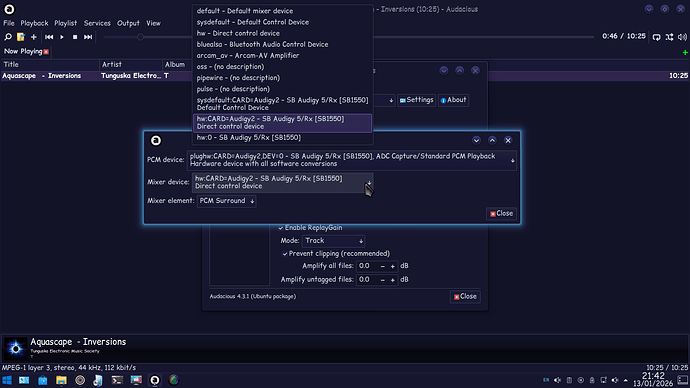Increase Amplify untagged files value
The height and width of the screenshot is (388, 690).
point(393,280)
